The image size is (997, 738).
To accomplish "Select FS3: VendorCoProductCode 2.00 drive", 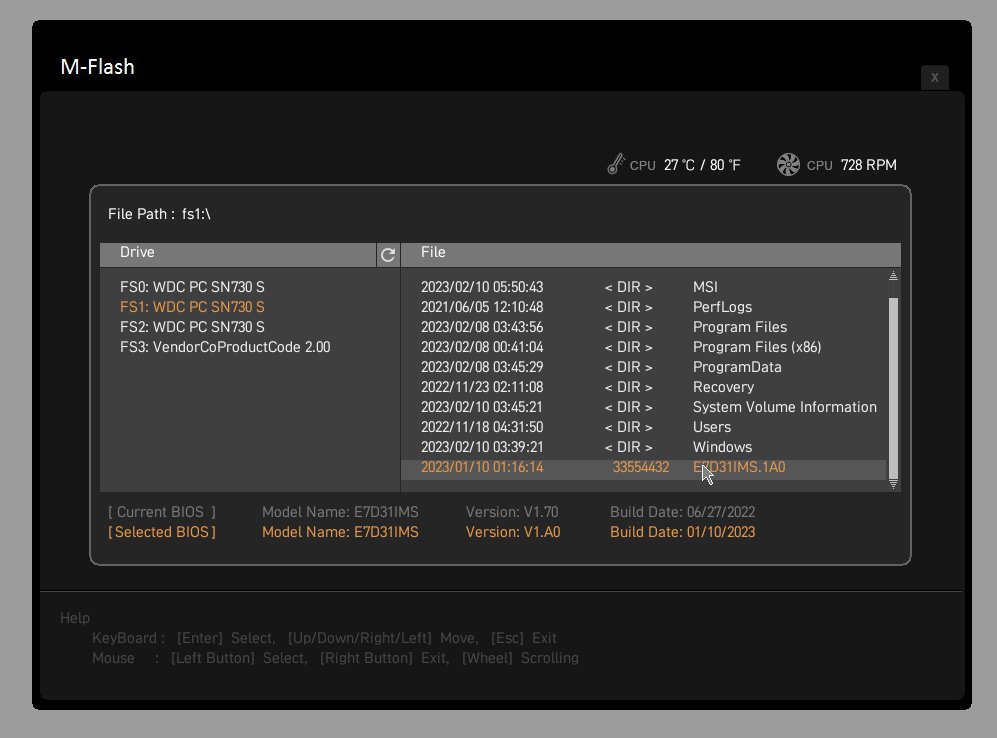I will point(224,347).
